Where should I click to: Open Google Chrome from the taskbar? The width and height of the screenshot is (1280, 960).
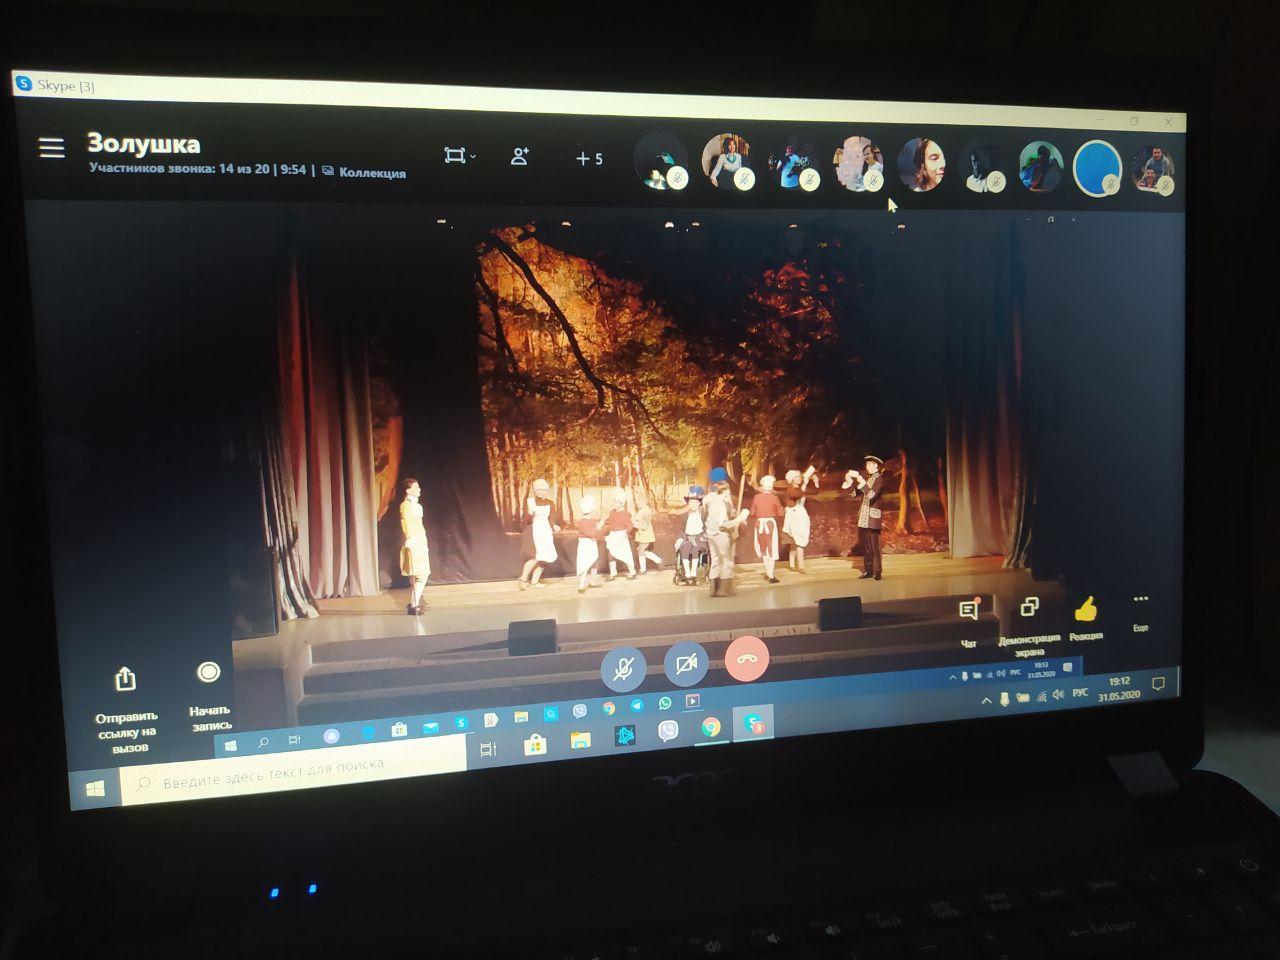click(x=711, y=727)
